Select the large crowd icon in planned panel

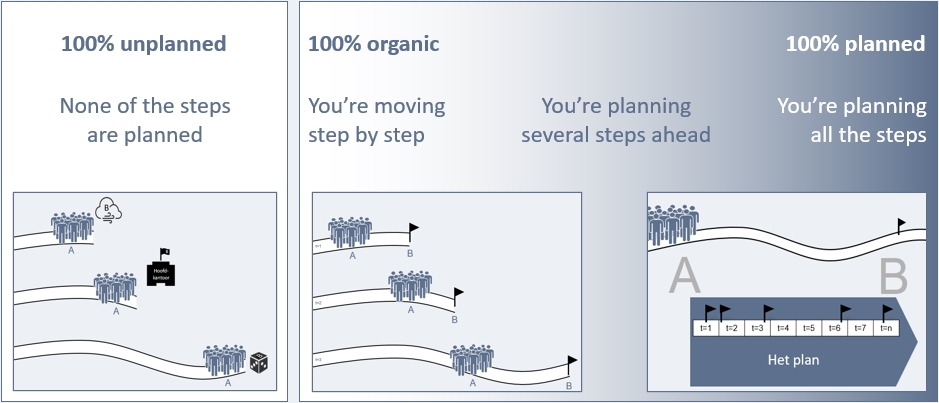click(673, 225)
